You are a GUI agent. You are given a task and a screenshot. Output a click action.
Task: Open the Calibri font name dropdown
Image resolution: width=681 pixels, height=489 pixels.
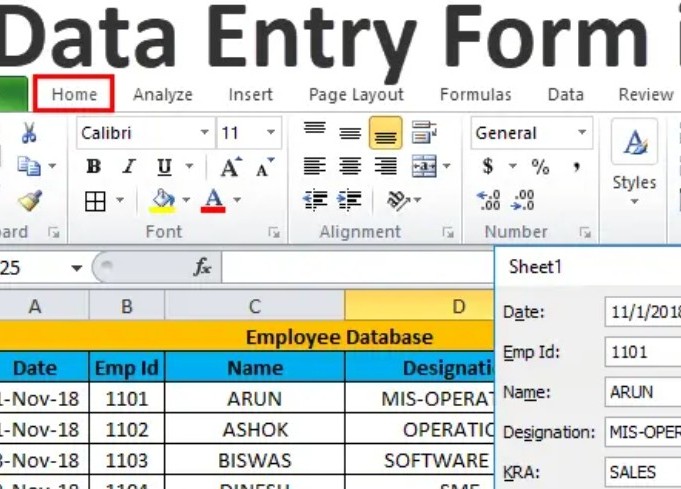tap(204, 132)
